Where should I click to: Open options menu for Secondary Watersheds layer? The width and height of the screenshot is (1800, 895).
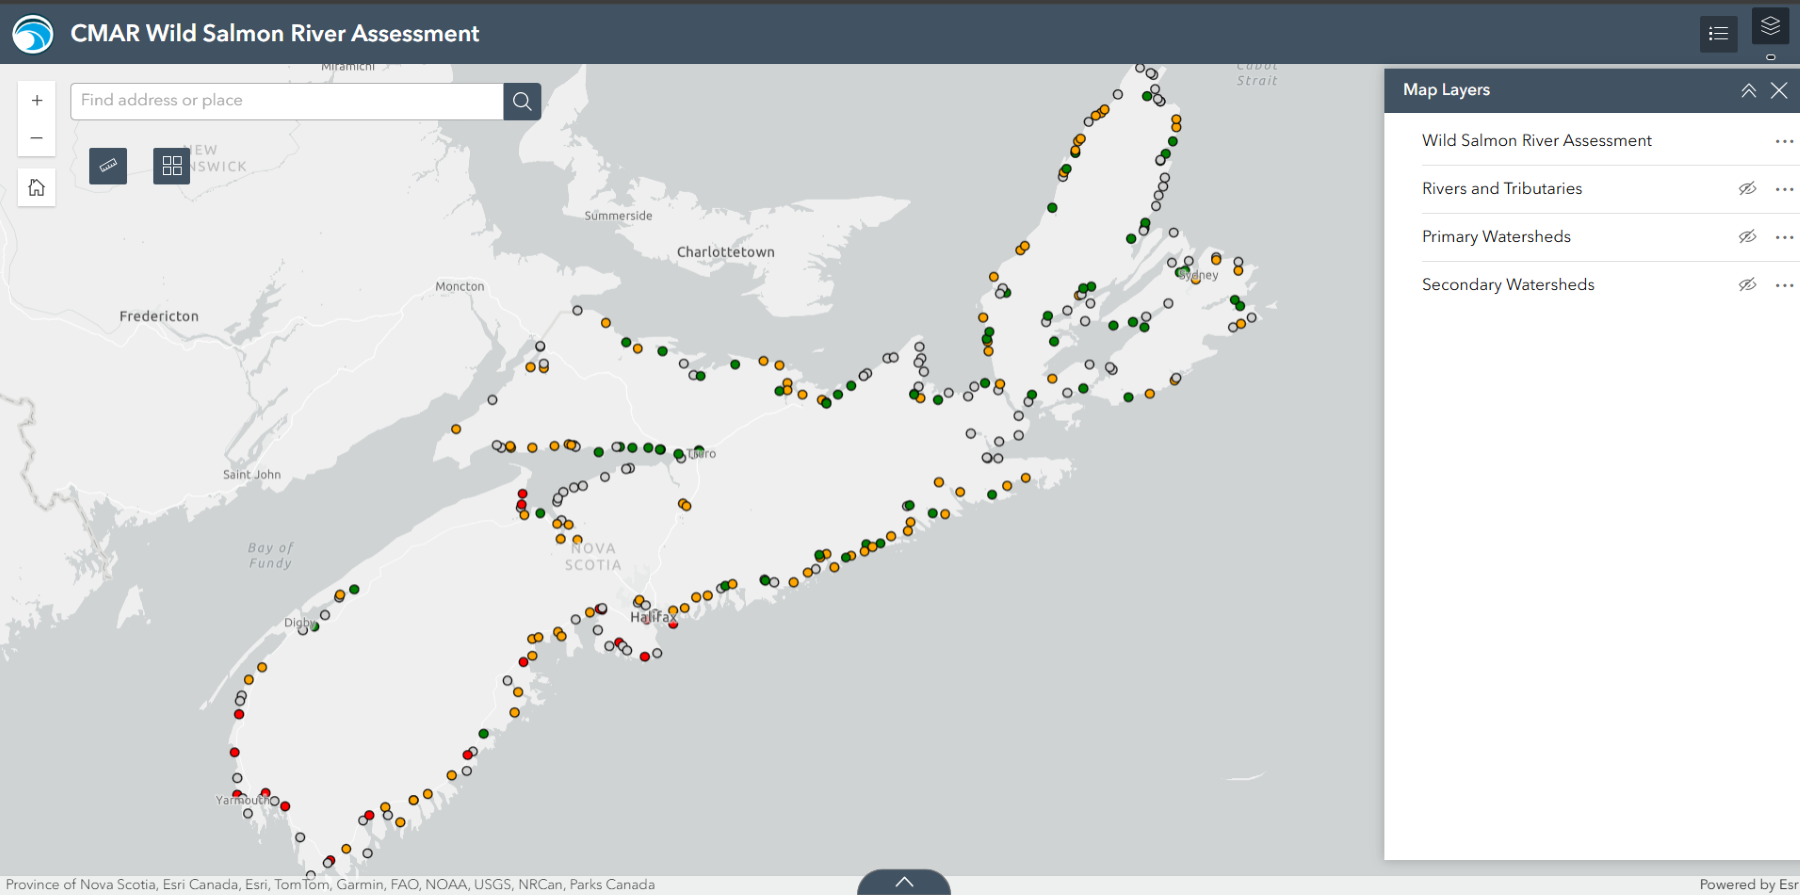coord(1784,285)
